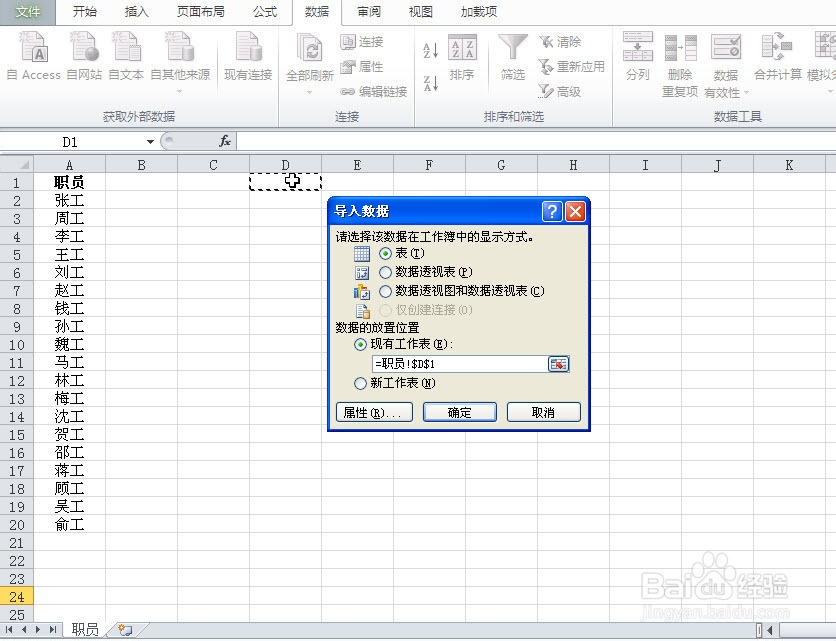The image size is (836, 641).
Task: Click the 确定 button to confirm import
Action: pyautogui.click(x=459, y=411)
